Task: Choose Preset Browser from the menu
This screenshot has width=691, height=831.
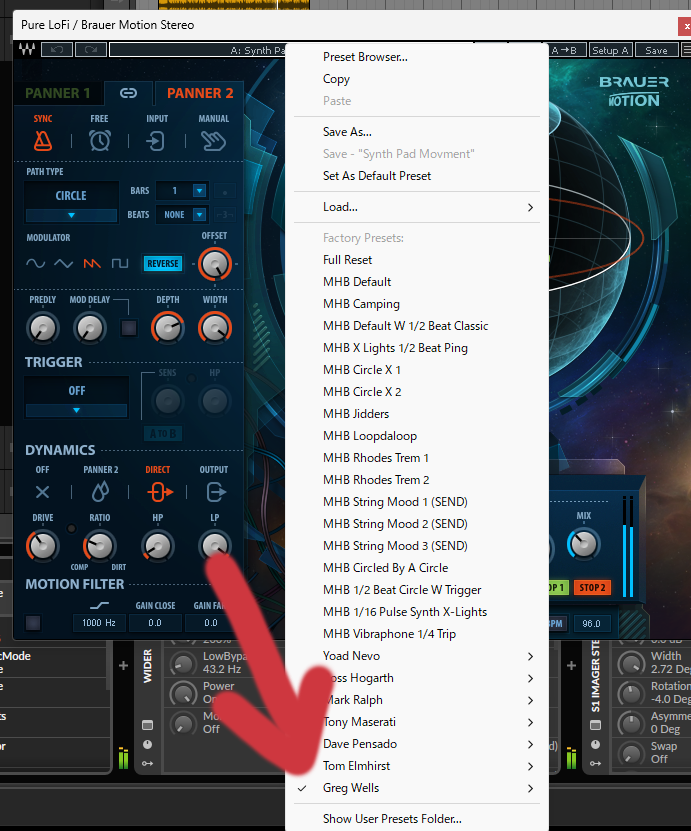Action: click(x=365, y=57)
